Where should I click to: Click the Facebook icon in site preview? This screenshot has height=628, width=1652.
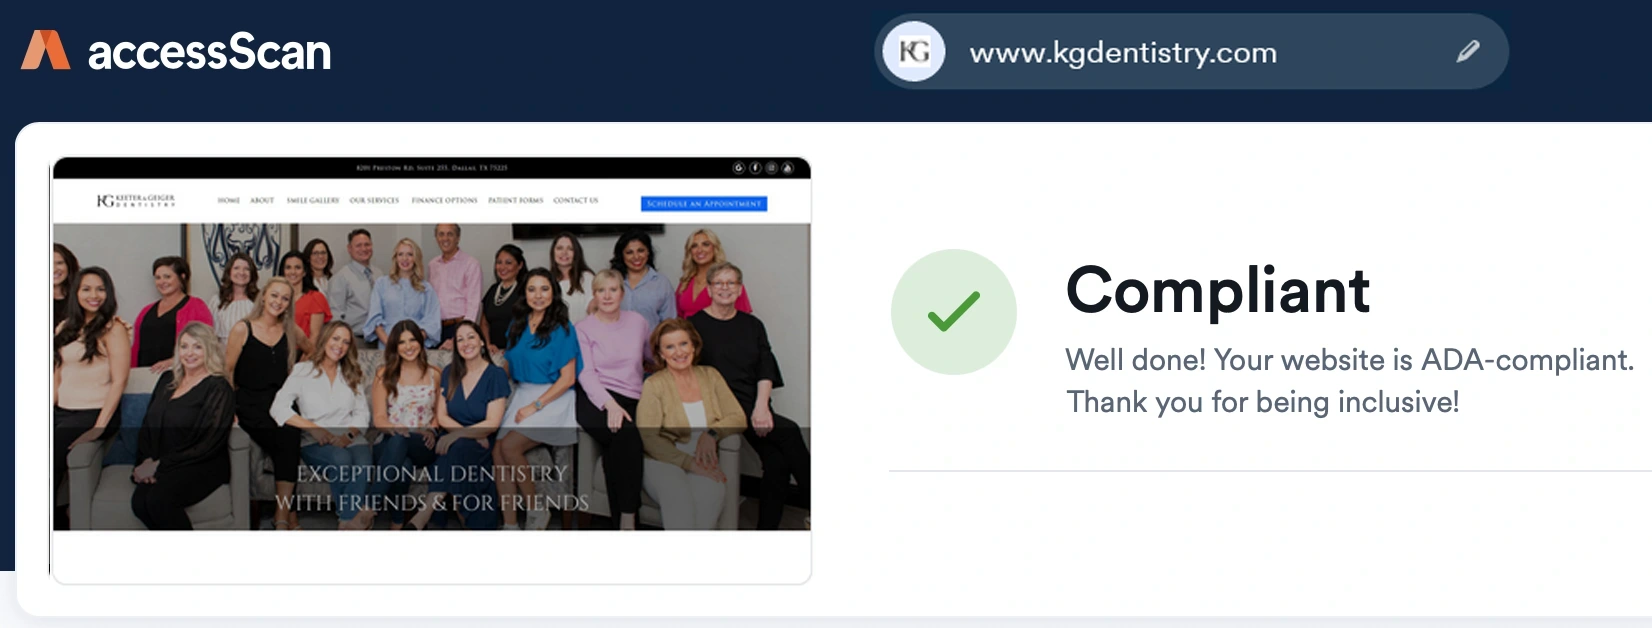pos(755,168)
